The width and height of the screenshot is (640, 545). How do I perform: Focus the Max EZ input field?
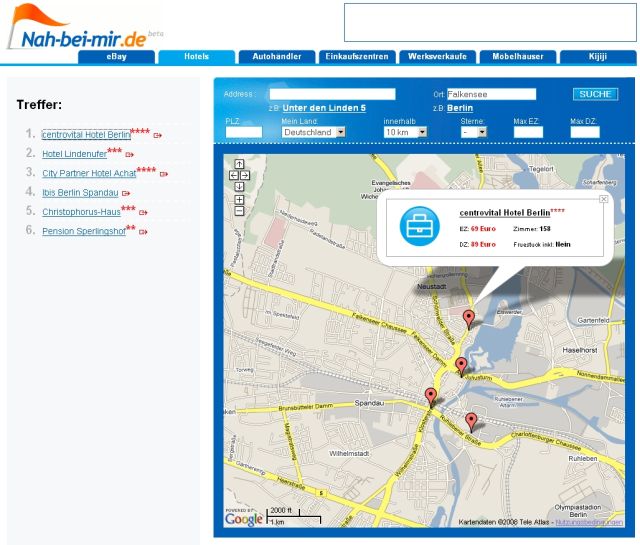coord(528,132)
